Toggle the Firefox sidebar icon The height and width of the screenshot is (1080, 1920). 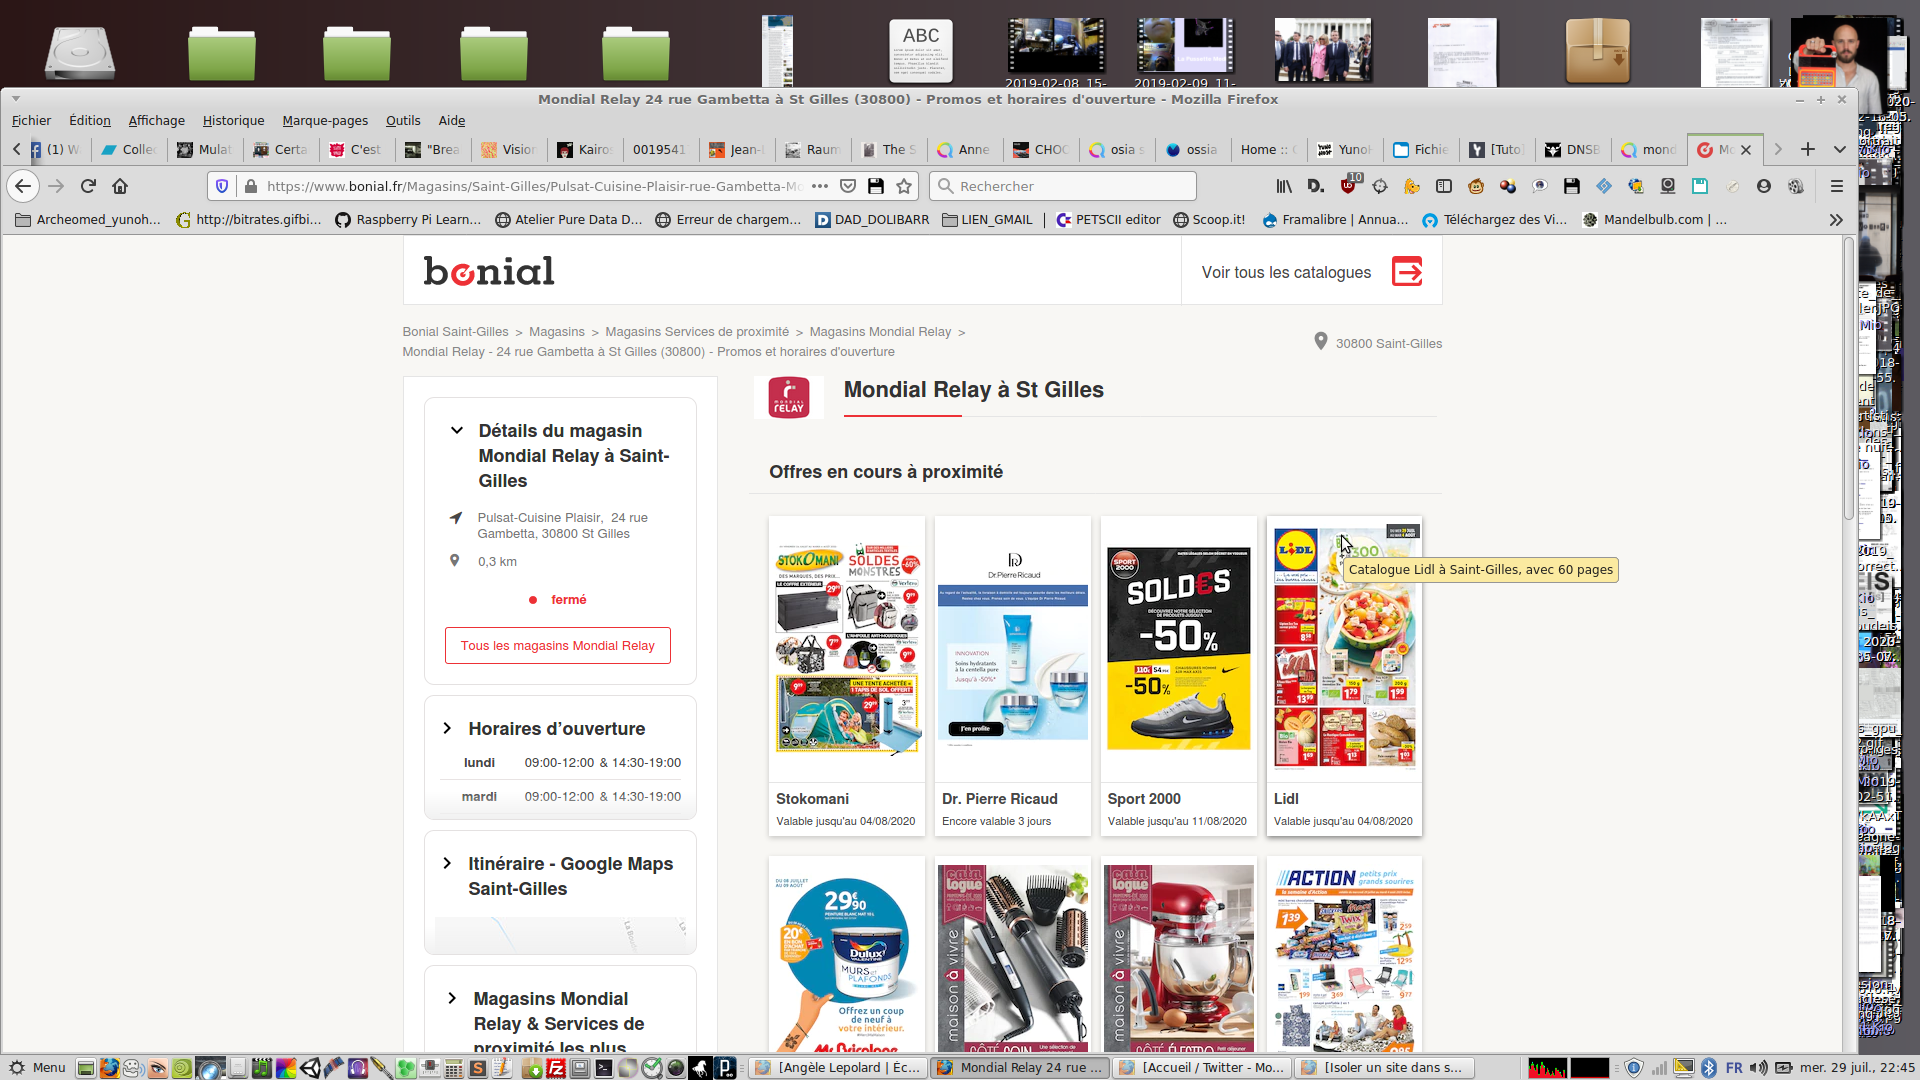tap(1444, 186)
